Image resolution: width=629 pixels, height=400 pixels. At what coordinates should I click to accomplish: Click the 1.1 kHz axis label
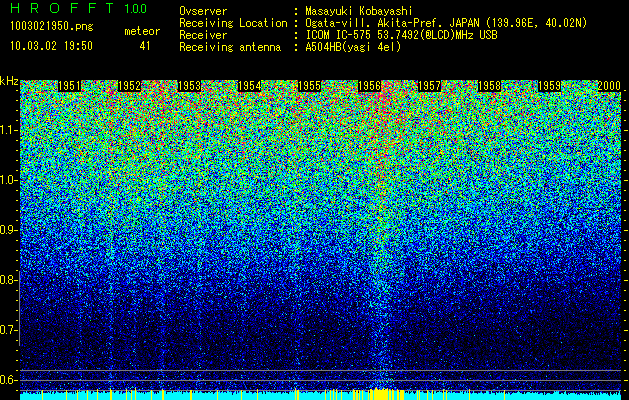pyautogui.click(x=9, y=130)
